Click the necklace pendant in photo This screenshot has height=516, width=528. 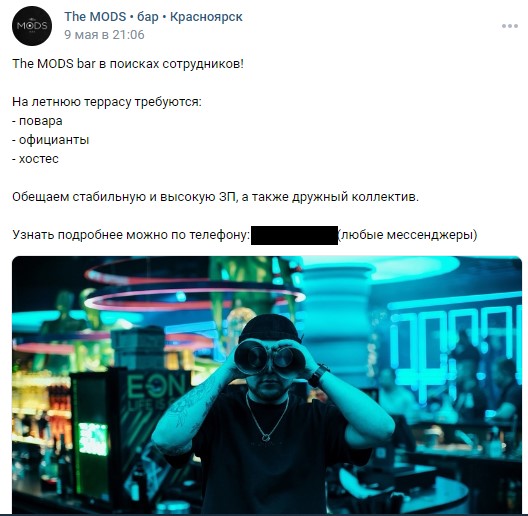(x=266, y=438)
